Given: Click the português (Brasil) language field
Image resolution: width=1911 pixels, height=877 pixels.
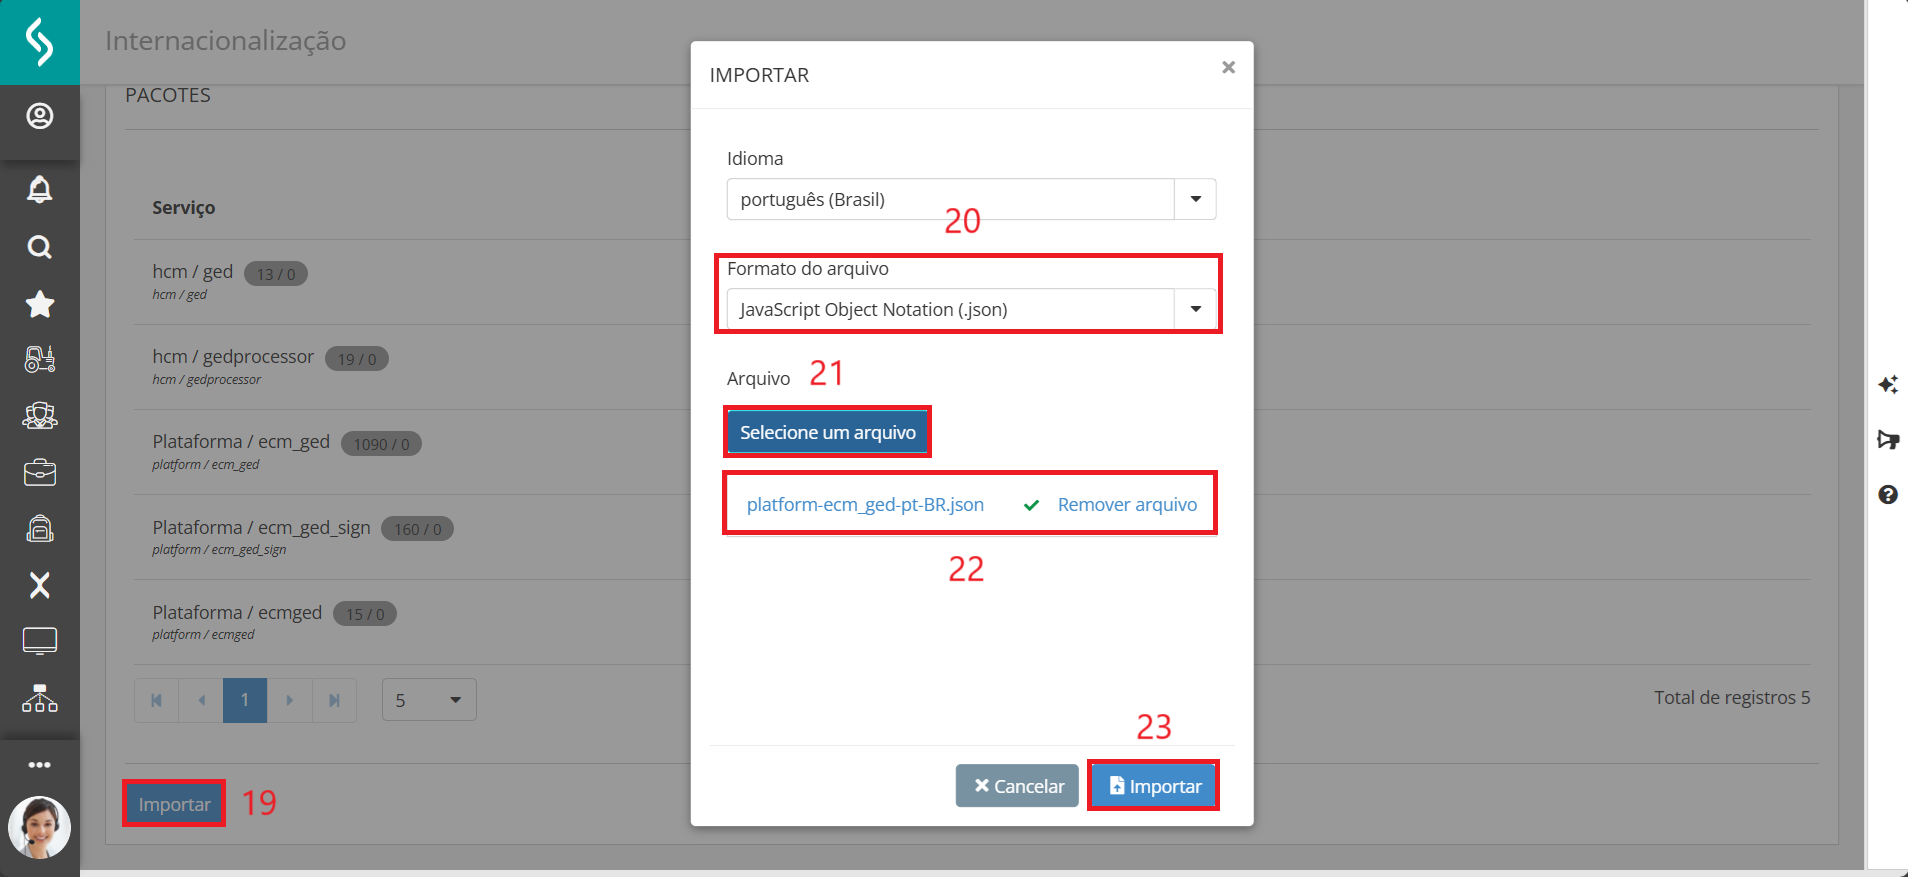Looking at the screenshot, I should pyautogui.click(x=950, y=199).
